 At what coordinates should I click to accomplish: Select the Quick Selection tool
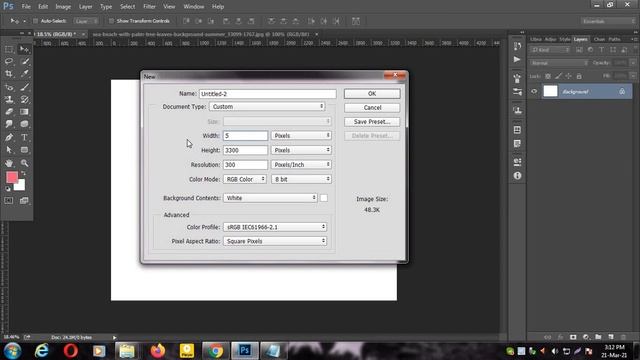coord(24,62)
